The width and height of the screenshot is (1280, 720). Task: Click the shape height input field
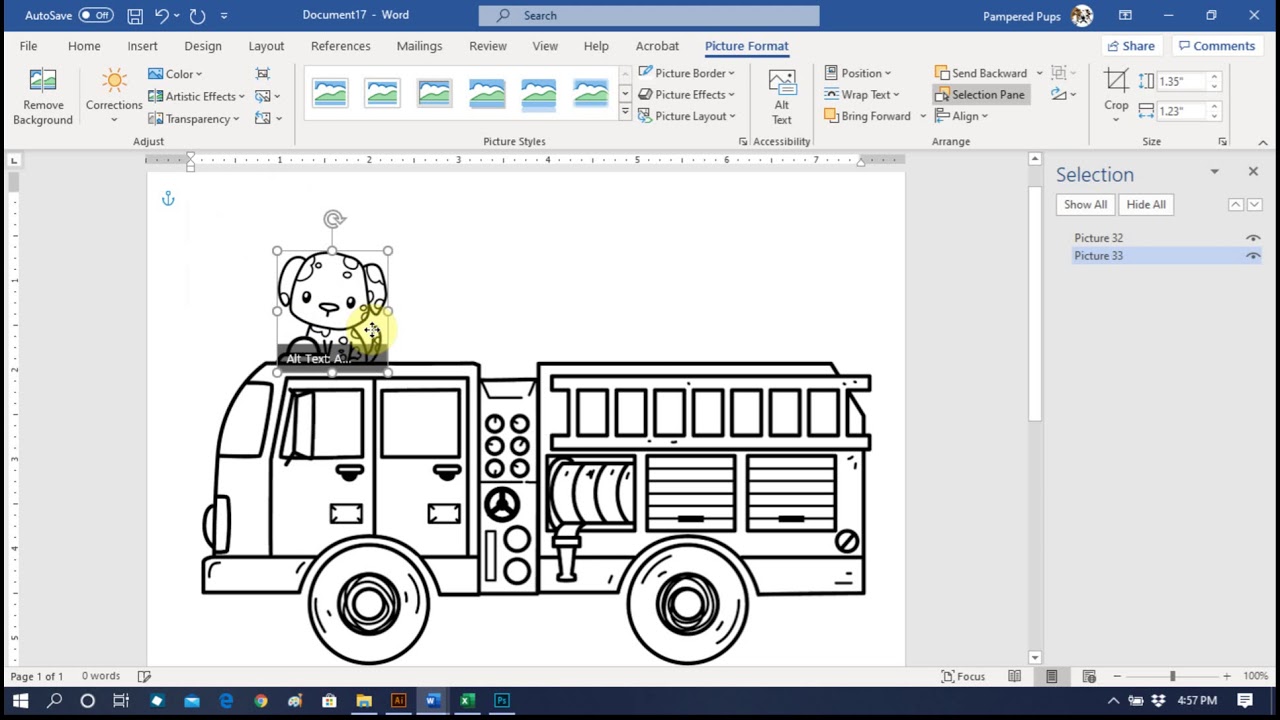[1182, 81]
